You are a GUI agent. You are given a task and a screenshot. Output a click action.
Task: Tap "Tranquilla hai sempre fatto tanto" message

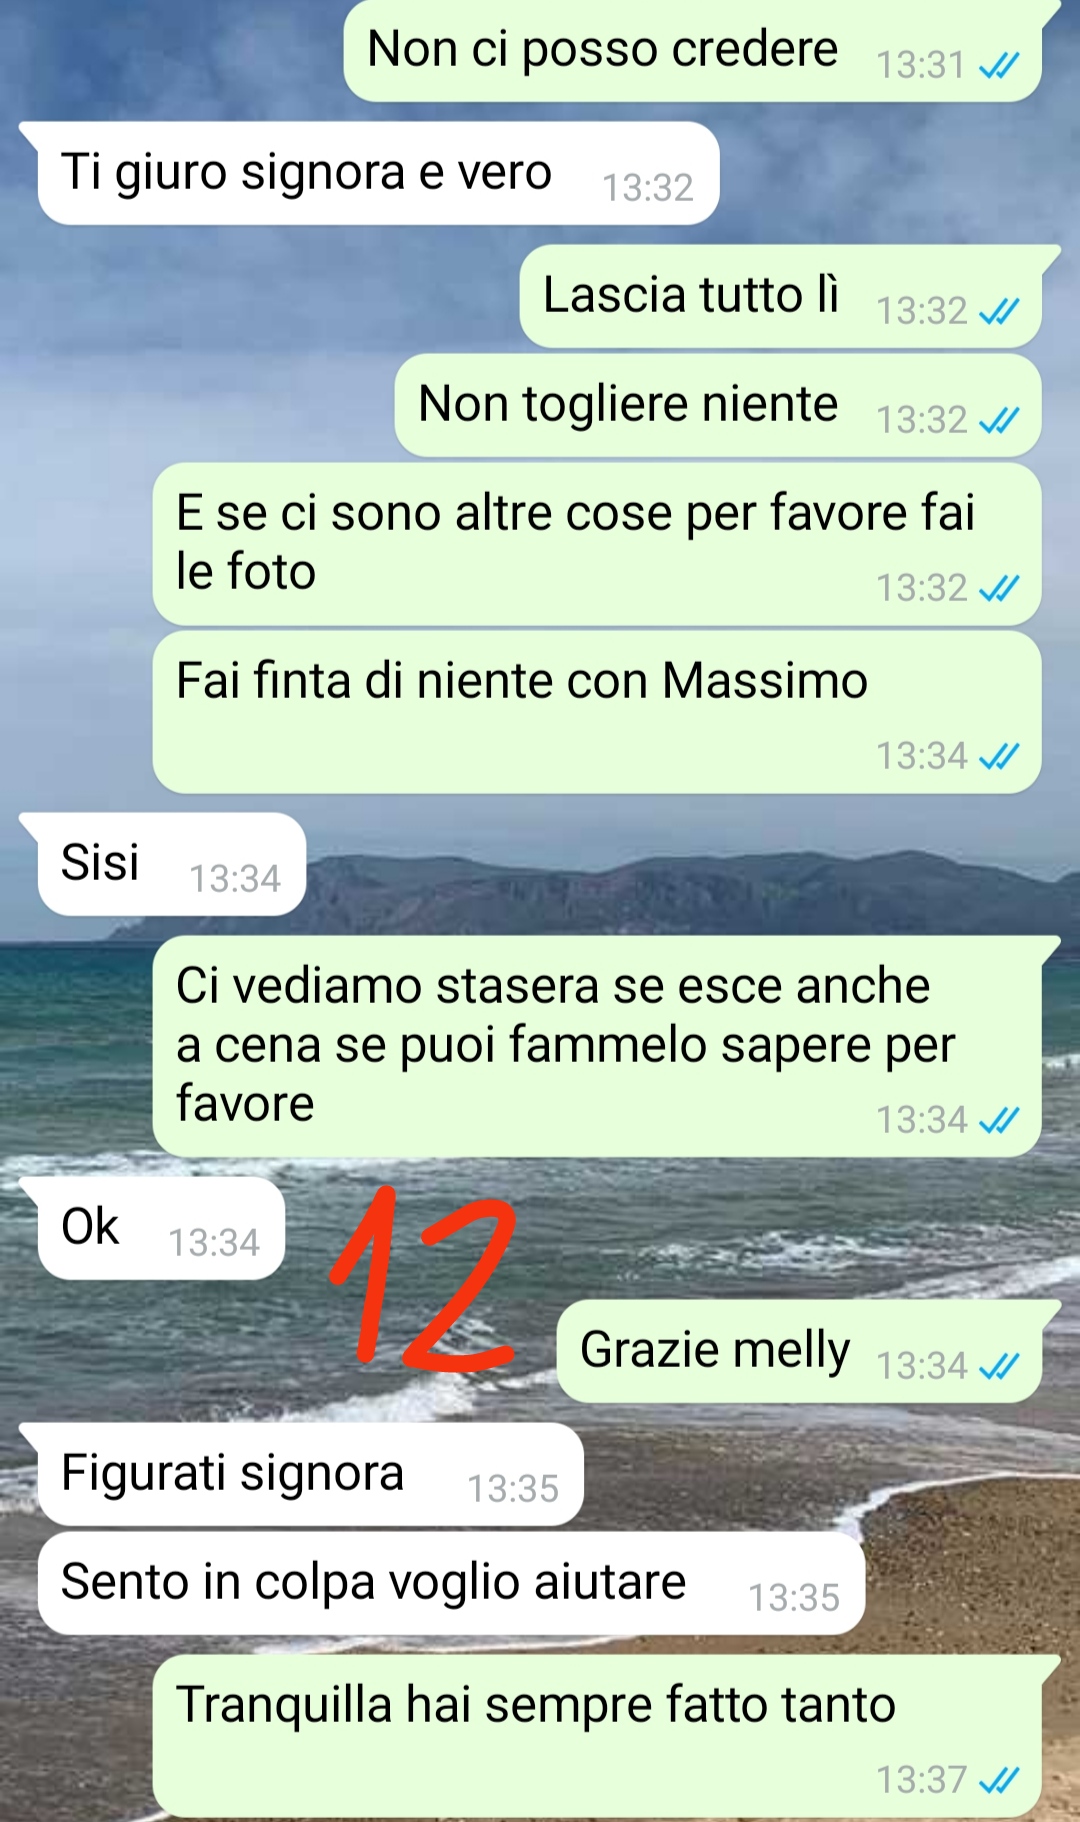tap(597, 1736)
